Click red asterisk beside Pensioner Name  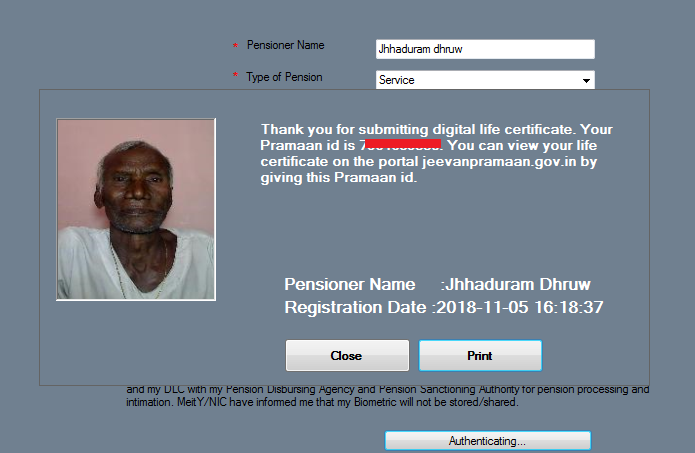pyautogui.click(x=235, y=45)
